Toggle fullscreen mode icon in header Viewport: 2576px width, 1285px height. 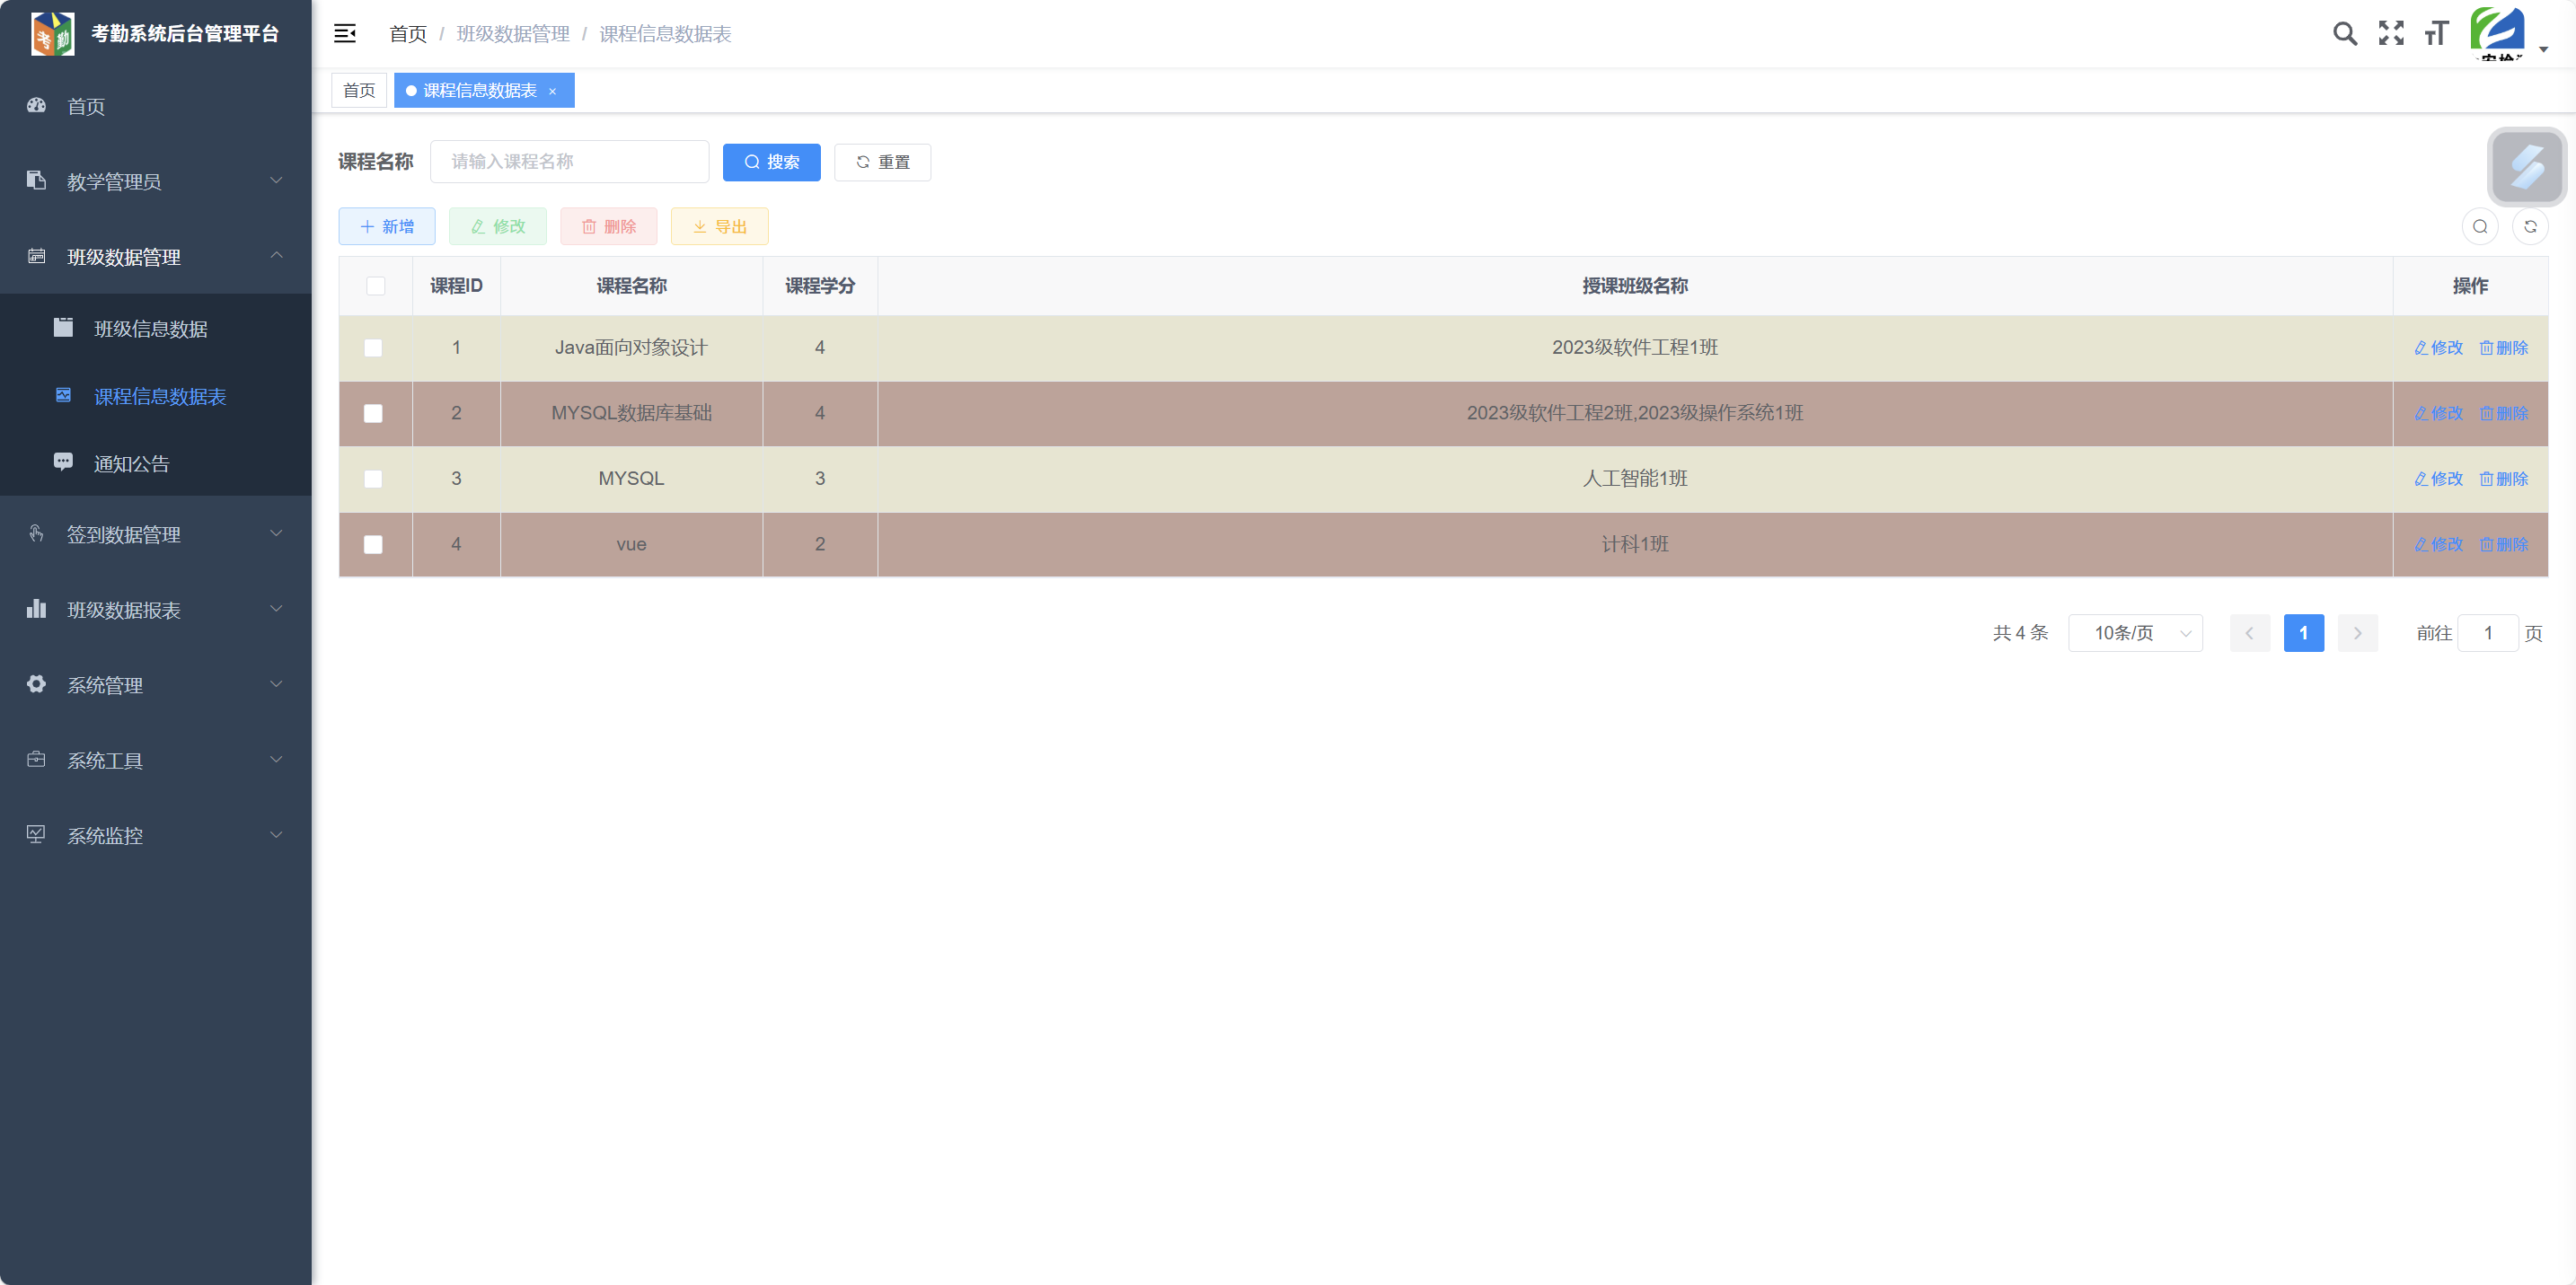tap(2391, 34)
